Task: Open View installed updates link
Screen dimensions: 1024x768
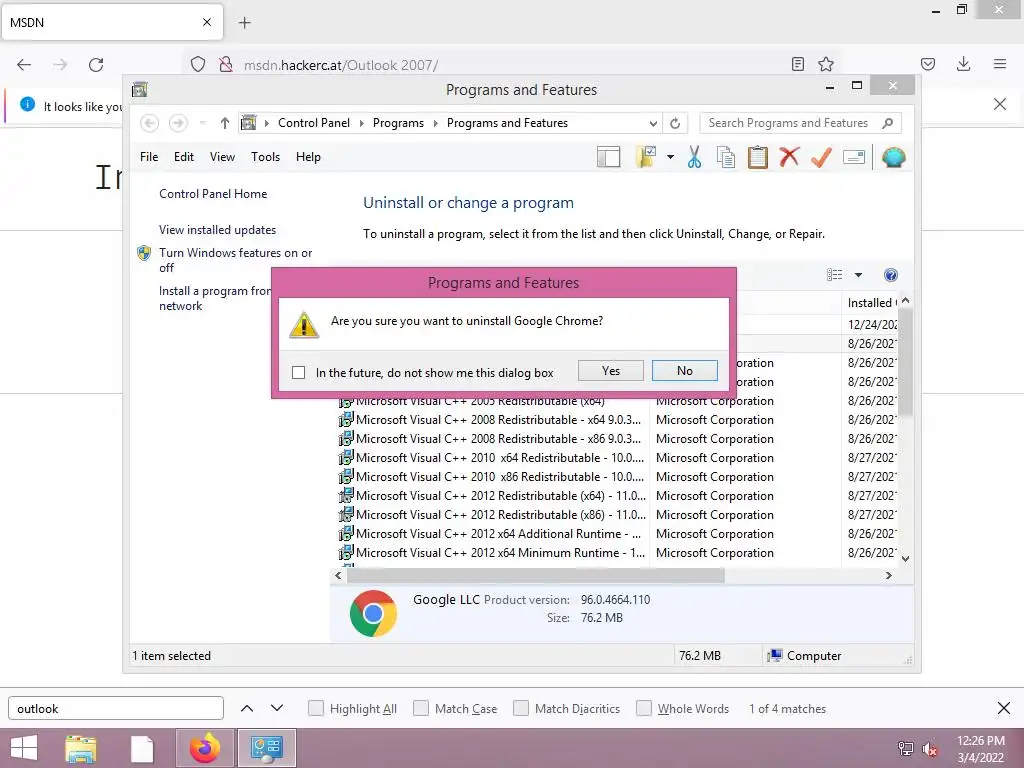Action: tap(217, 230)
